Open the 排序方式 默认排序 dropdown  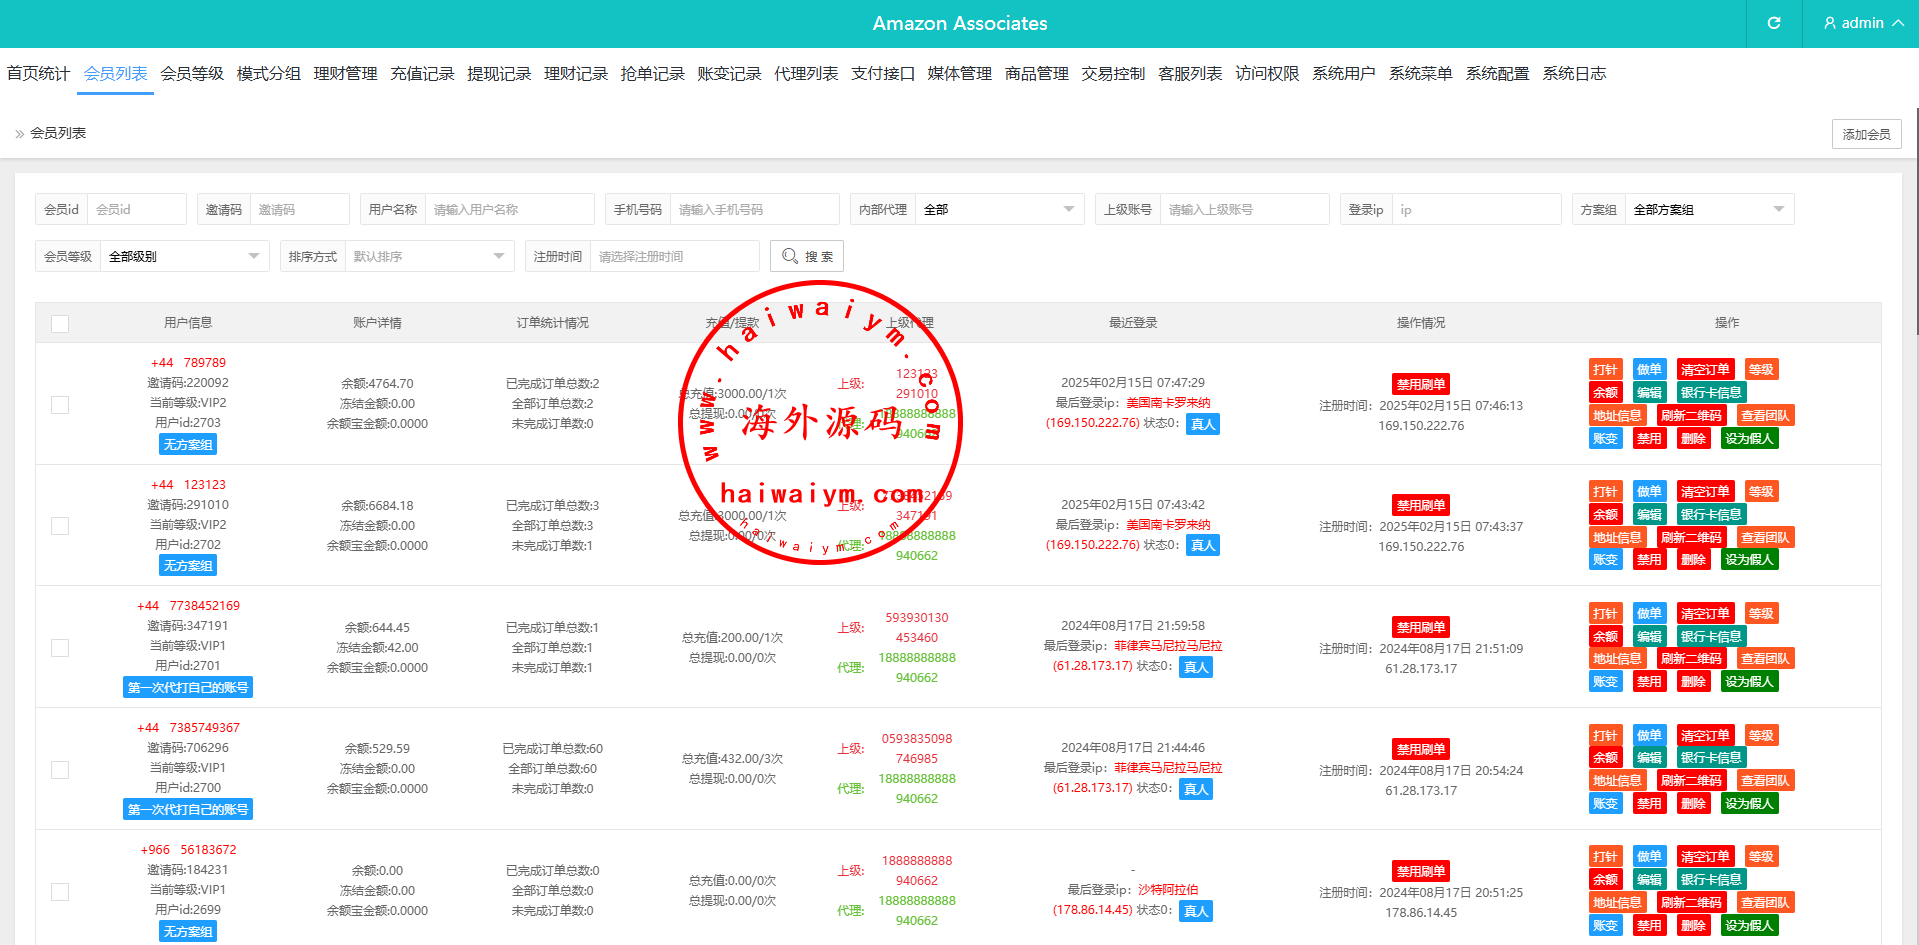428,256
